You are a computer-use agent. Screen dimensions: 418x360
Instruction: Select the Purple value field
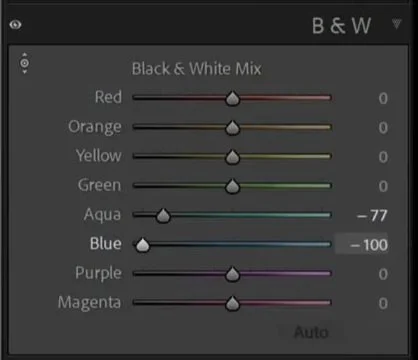pyautogui.click(x=383, y=274)
